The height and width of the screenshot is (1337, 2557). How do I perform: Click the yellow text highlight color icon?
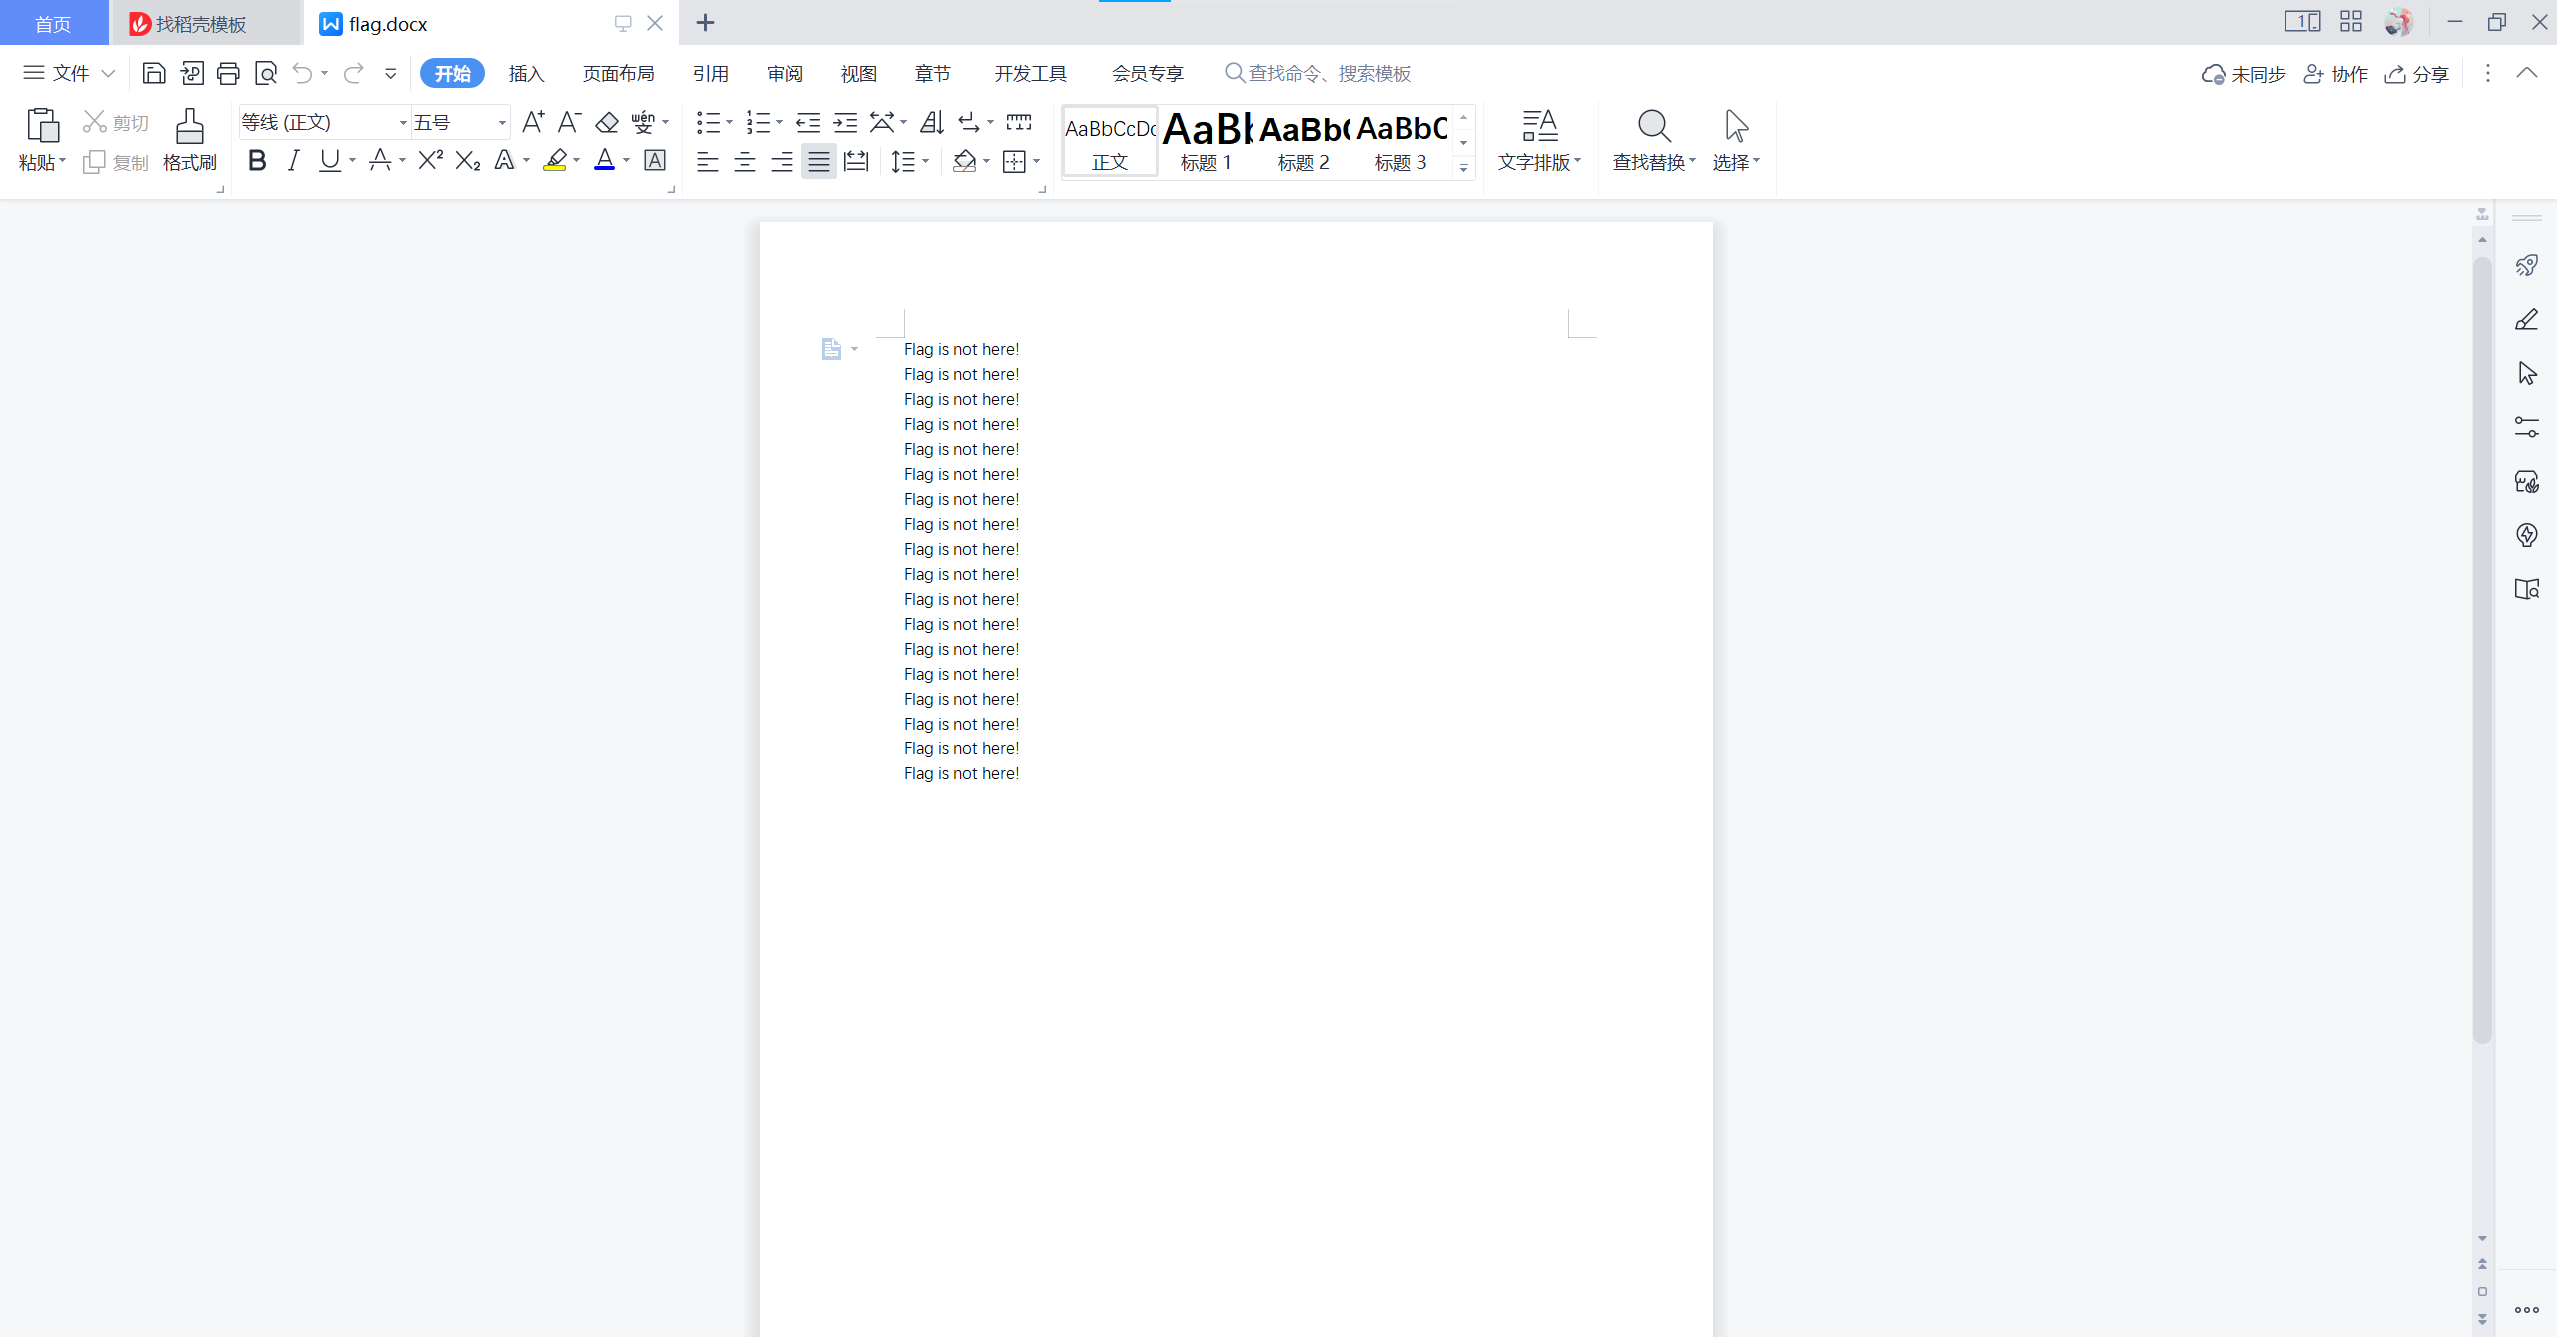coord(555,160)
